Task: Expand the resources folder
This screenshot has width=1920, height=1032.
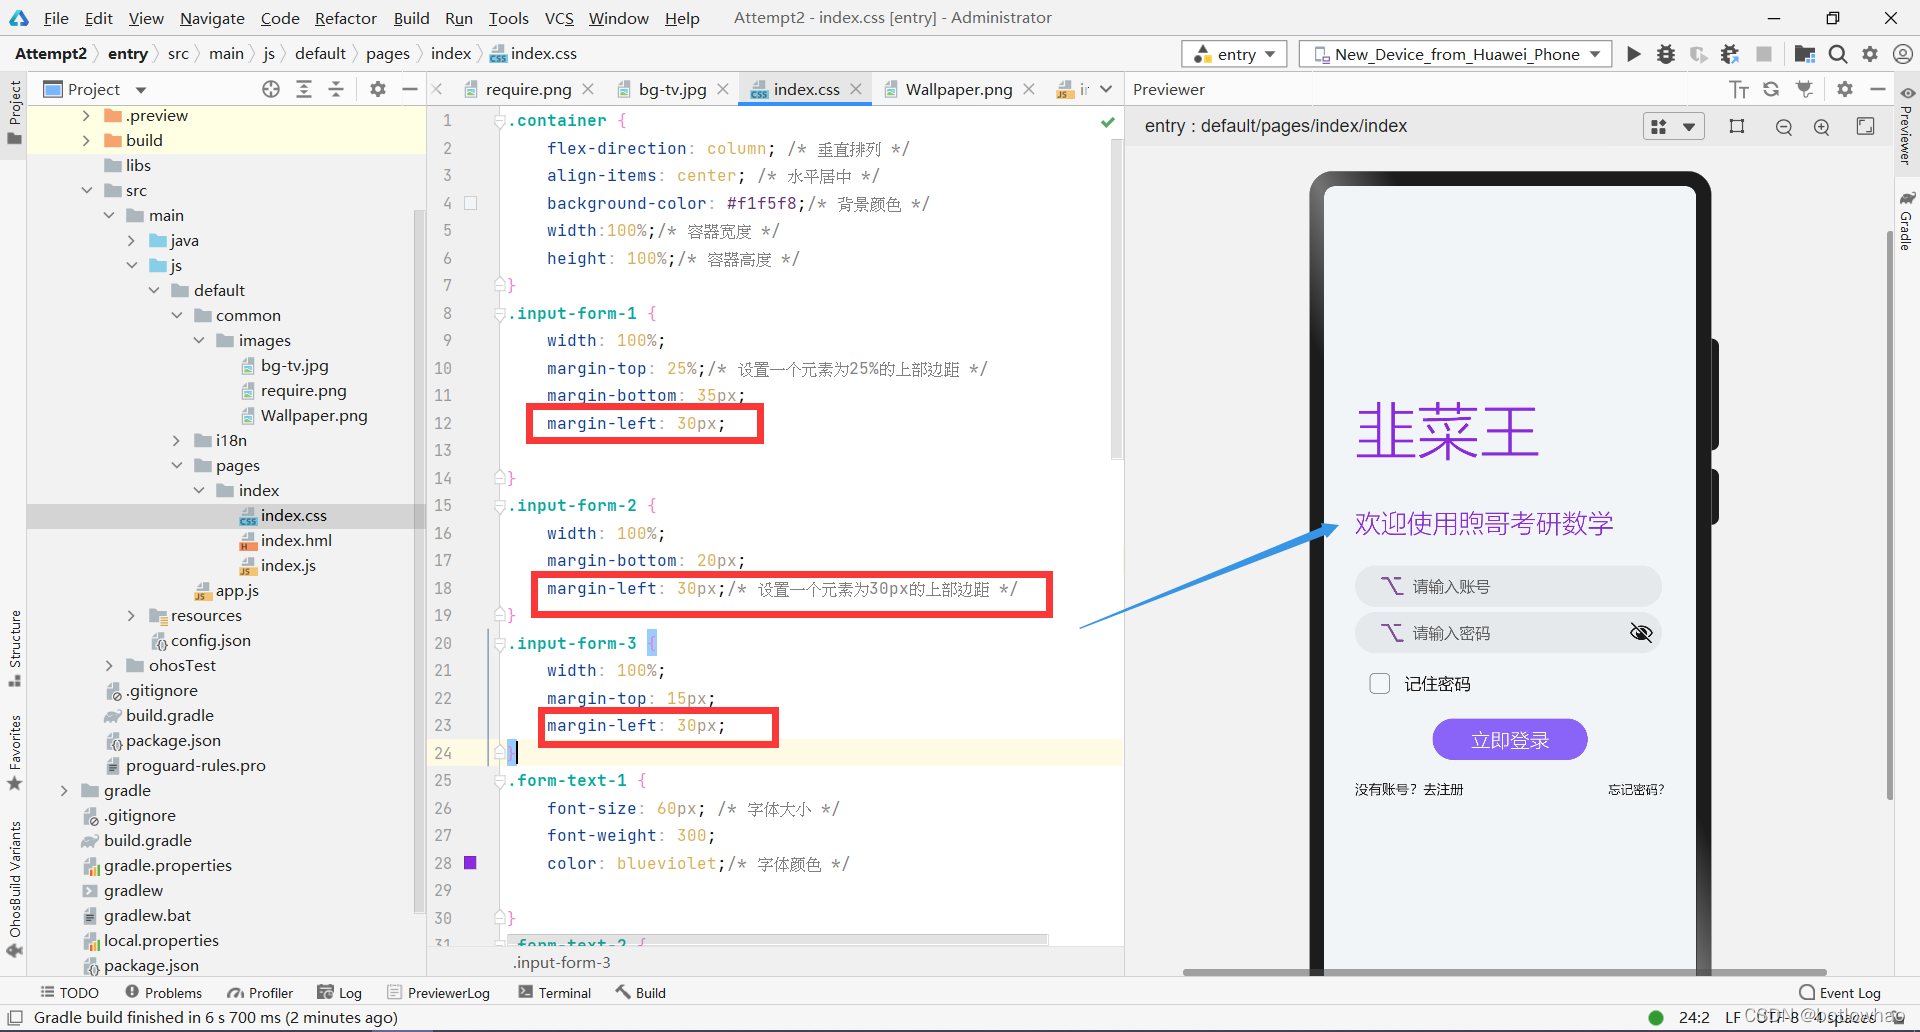Action: pyautogui.click(x=131, y=615)
